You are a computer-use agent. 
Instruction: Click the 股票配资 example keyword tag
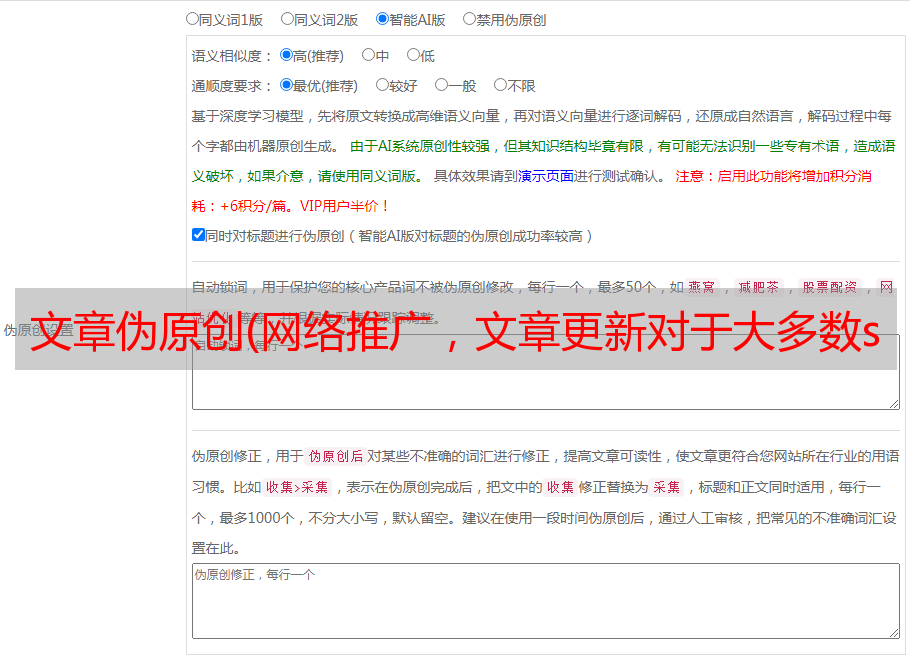pyautogui.click(x=830, y=287)
